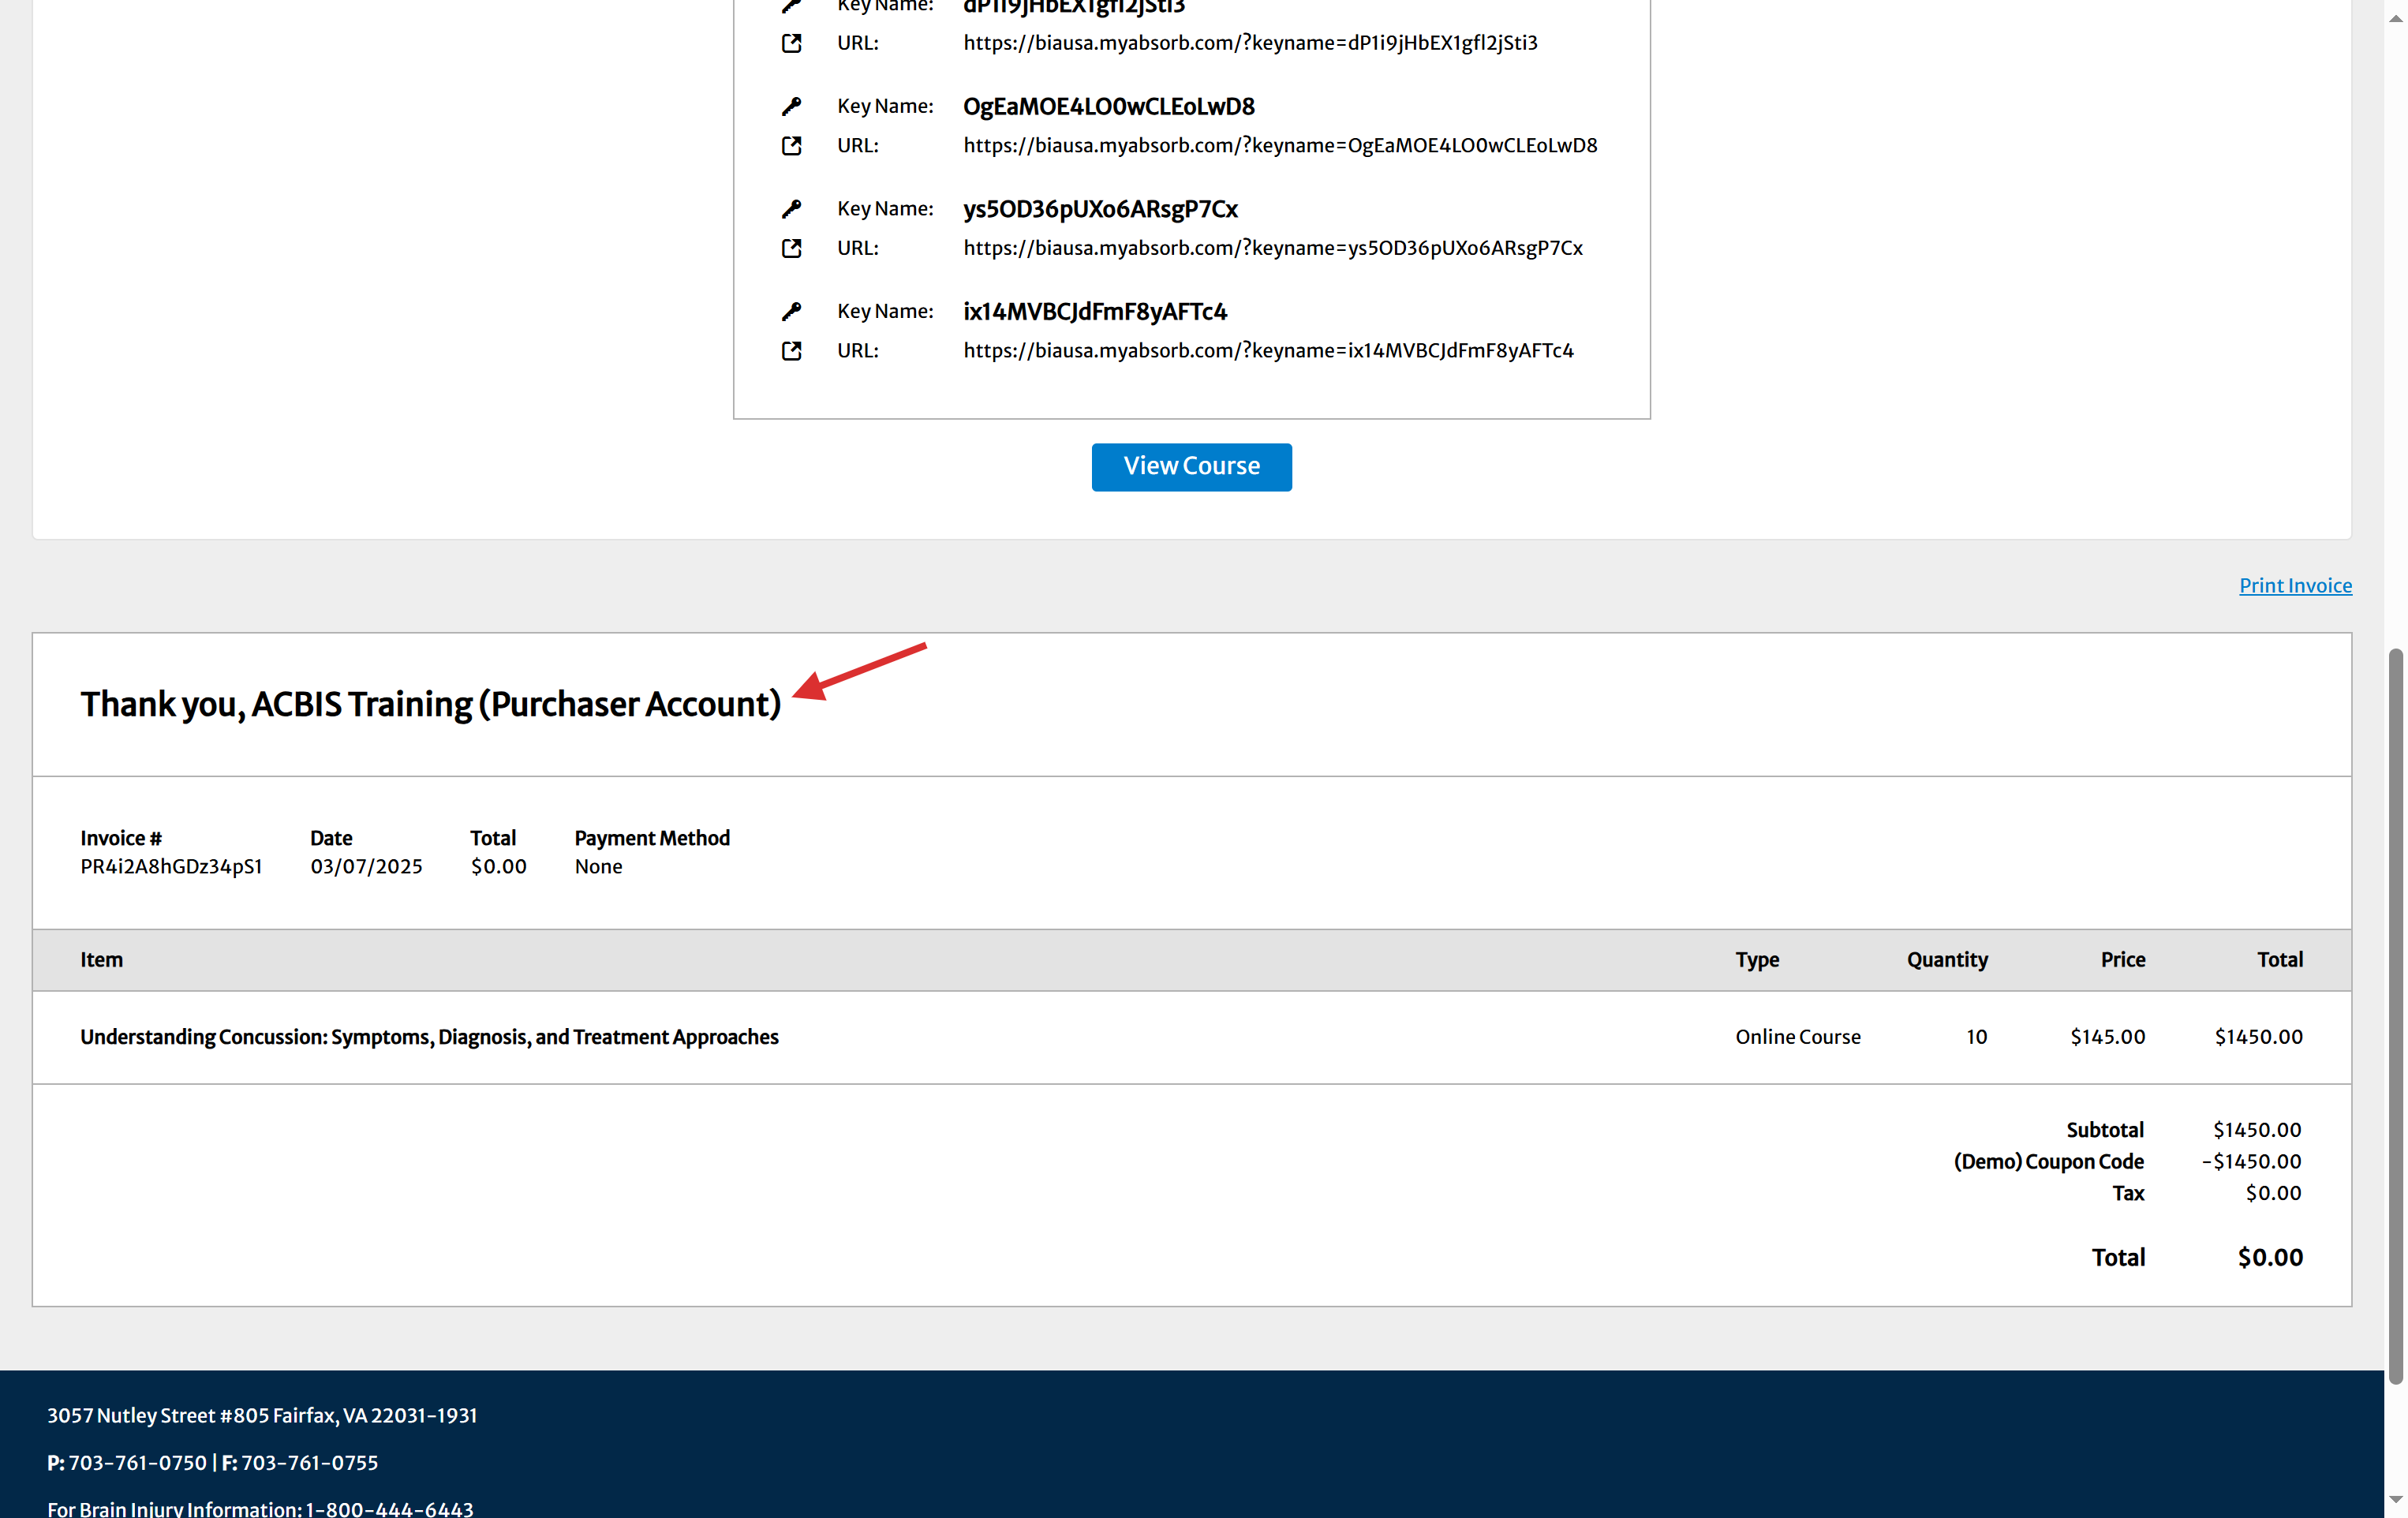Click the invoice date 03/07/2025
Viewport: 2408px width, 1518px height.
pos(366,866)
